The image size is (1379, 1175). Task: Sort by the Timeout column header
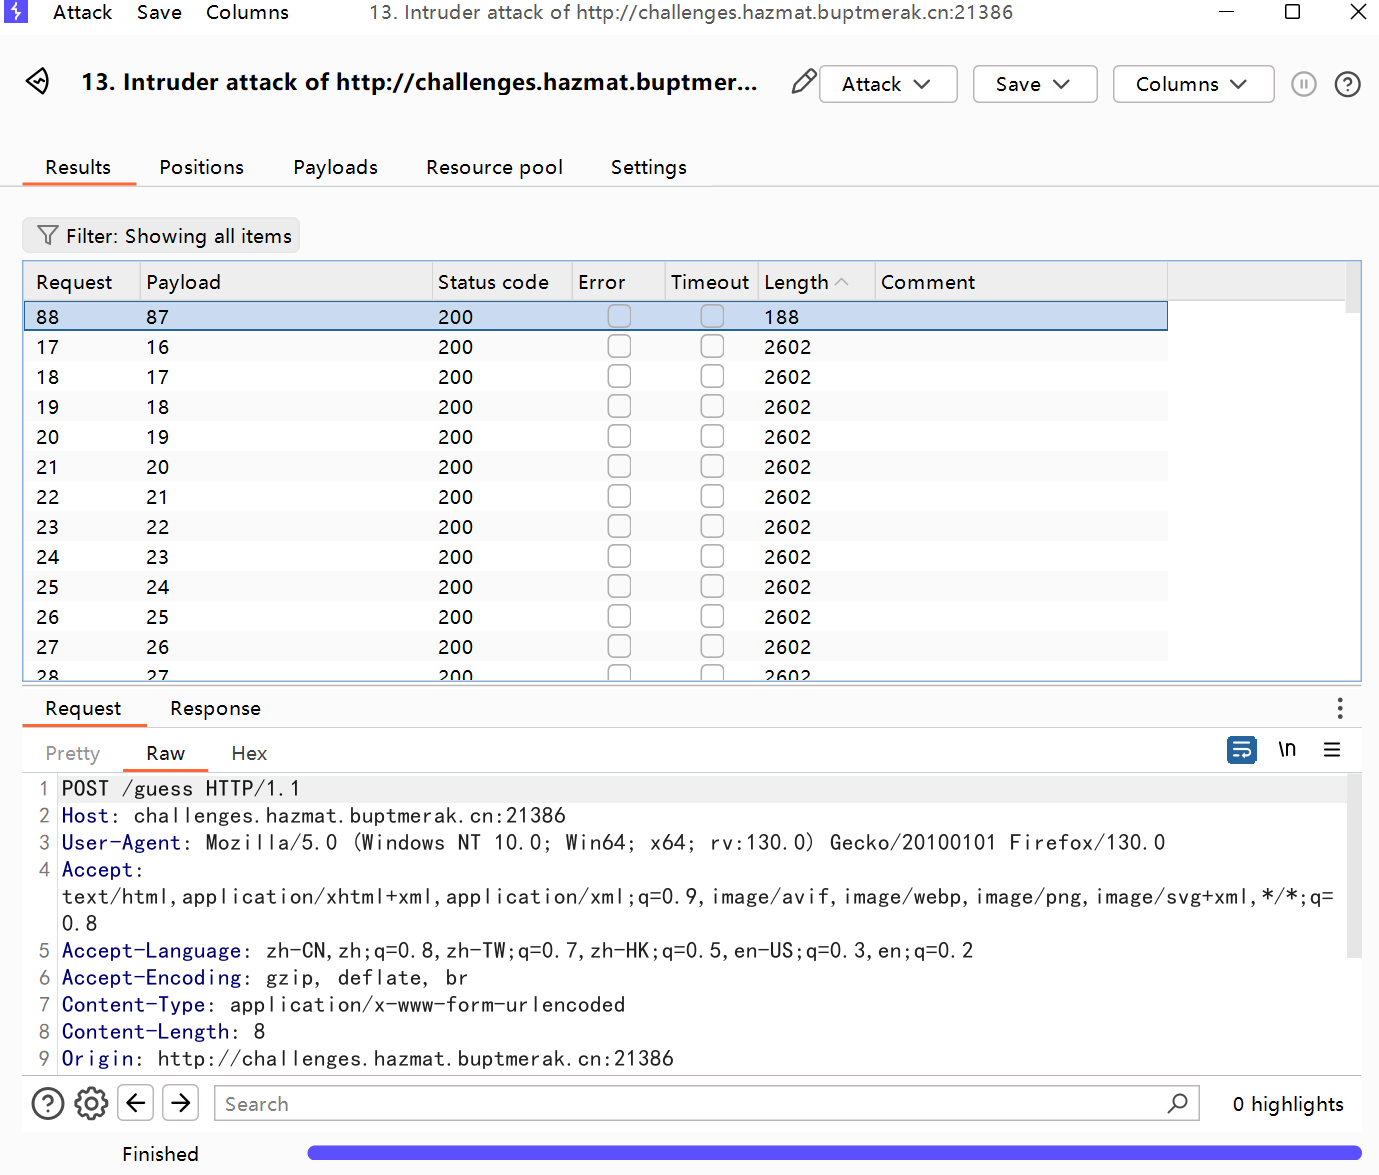coord(710,282)
